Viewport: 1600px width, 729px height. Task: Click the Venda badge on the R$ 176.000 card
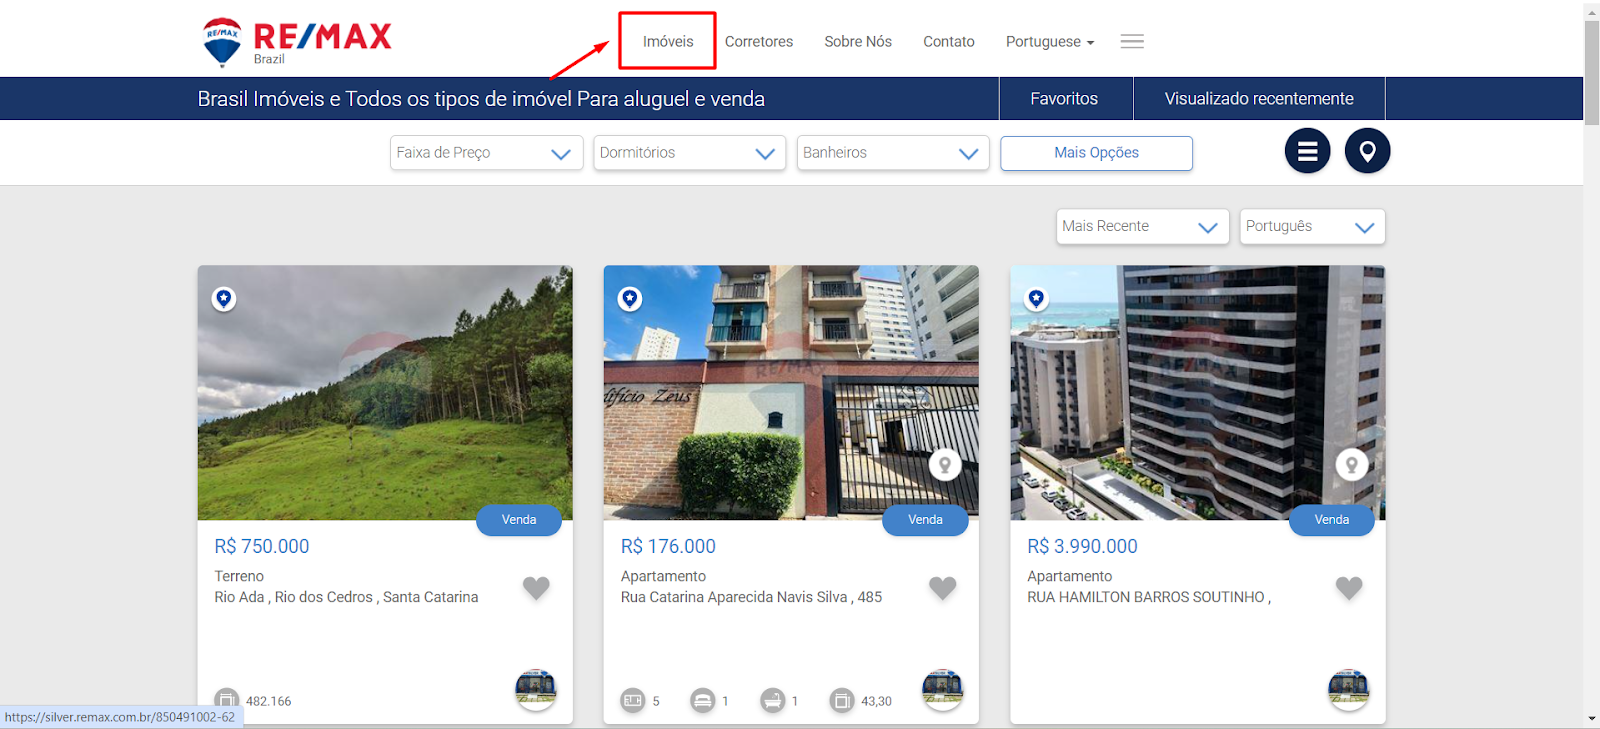coord(925,520)
